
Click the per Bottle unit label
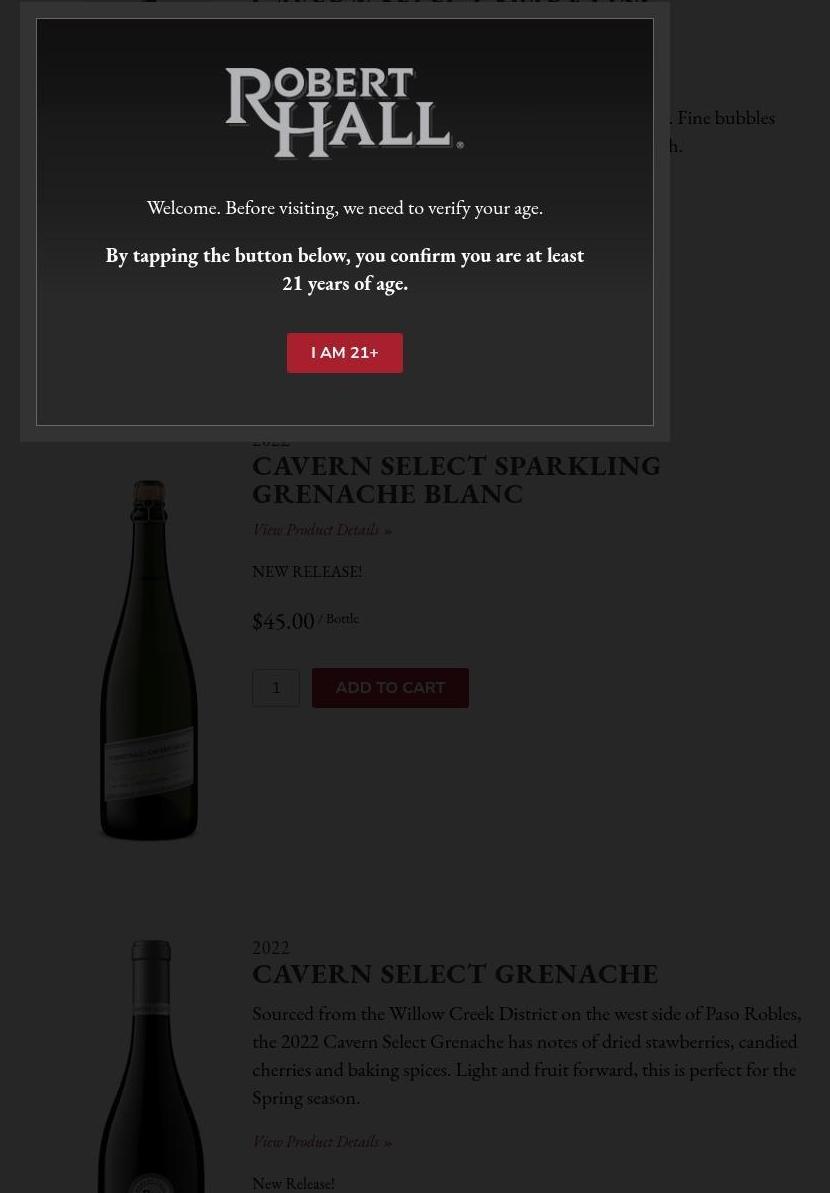339,619
